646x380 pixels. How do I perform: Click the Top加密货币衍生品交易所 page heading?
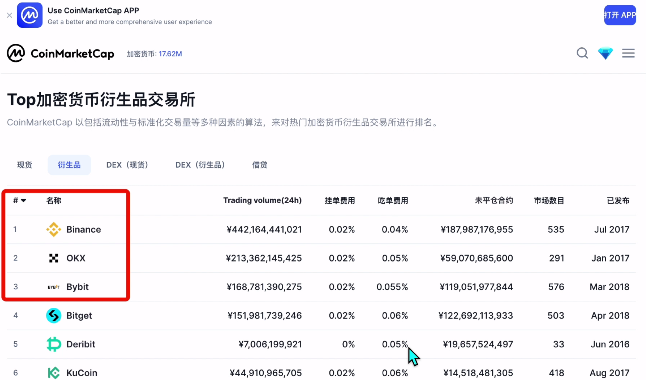(101, 100)
